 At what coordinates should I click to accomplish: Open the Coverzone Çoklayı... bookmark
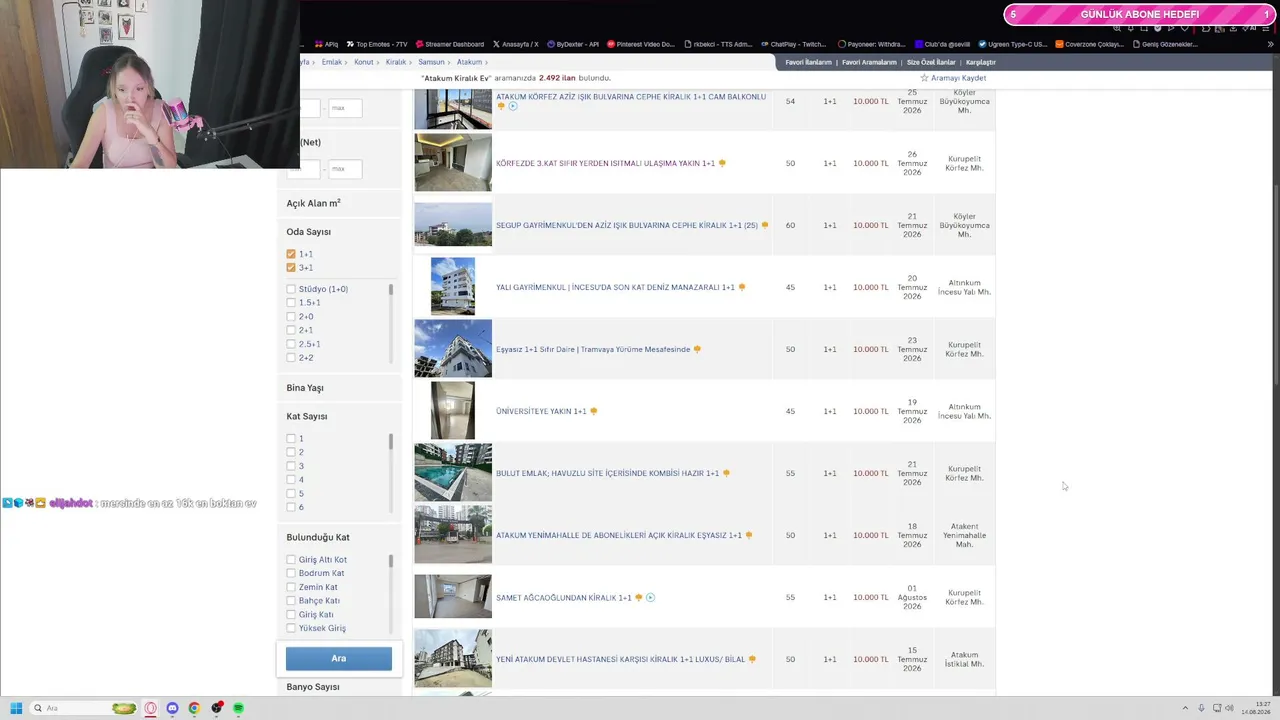pyautogui.click(x=1090, y=44)
